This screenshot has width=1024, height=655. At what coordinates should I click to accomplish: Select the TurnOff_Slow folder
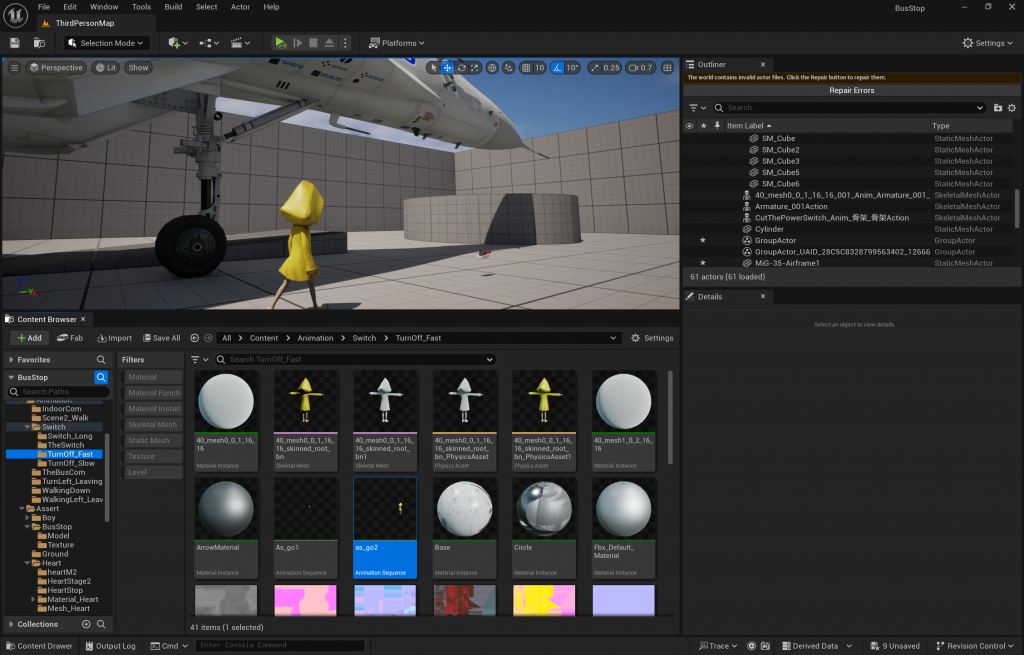71,463
